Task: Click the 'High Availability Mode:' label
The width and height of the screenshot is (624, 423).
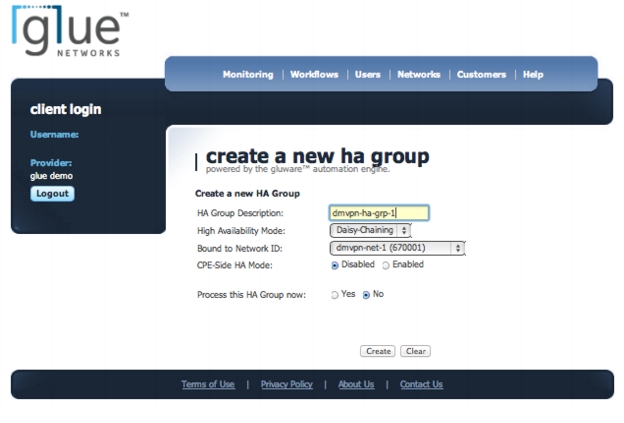Action: tap(241, 231)
